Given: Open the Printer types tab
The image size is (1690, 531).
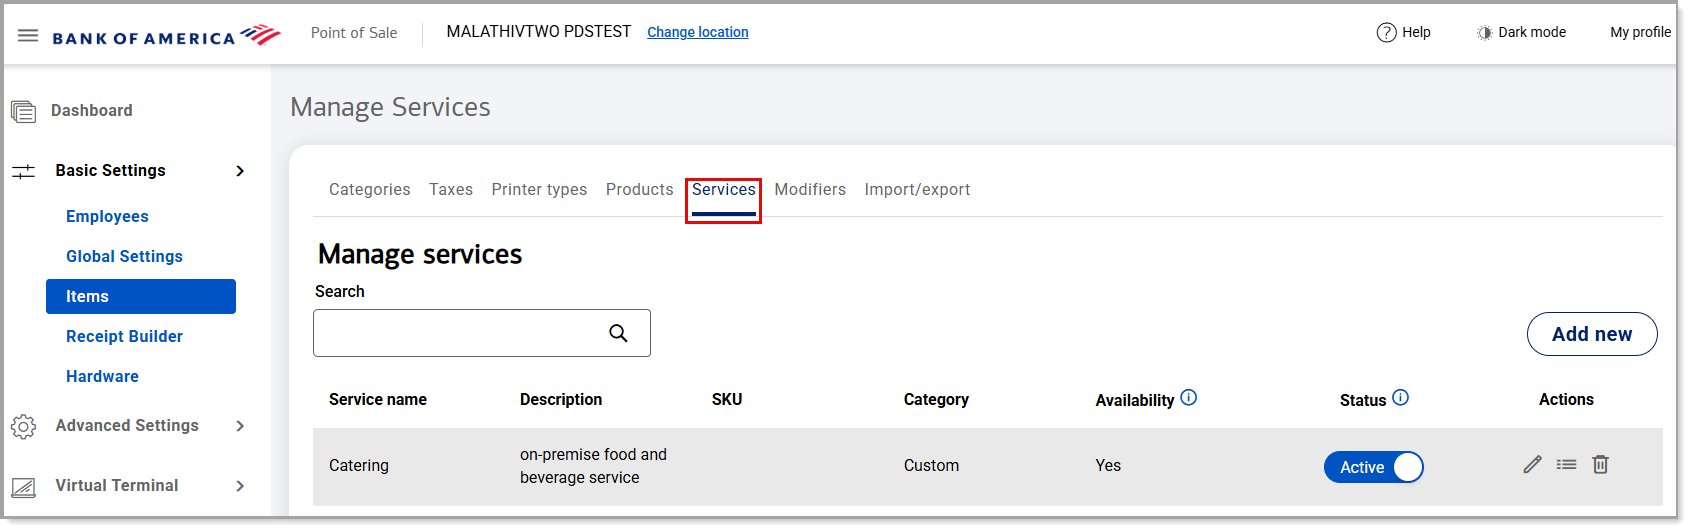Looking at the screenshot, I should tap(539, 189).
